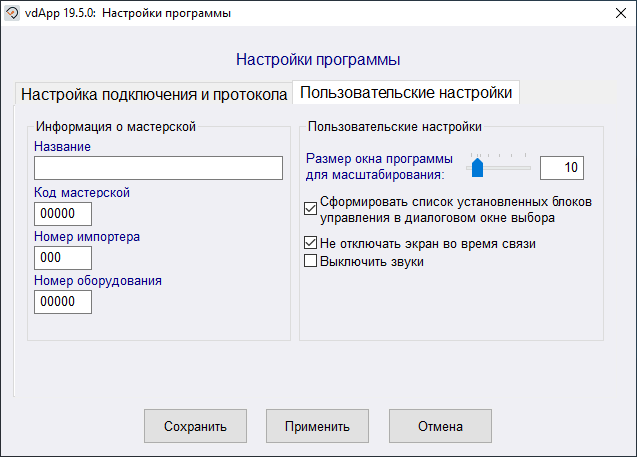Disable Не отключать экран во время связи

pos(310,244)
